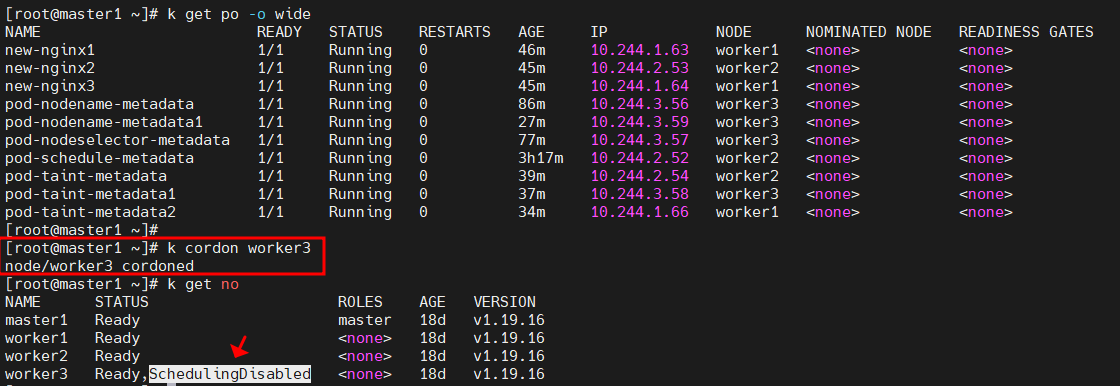Click the RESTARTS column header
The image size is (1120, 386).
(455, 32)
